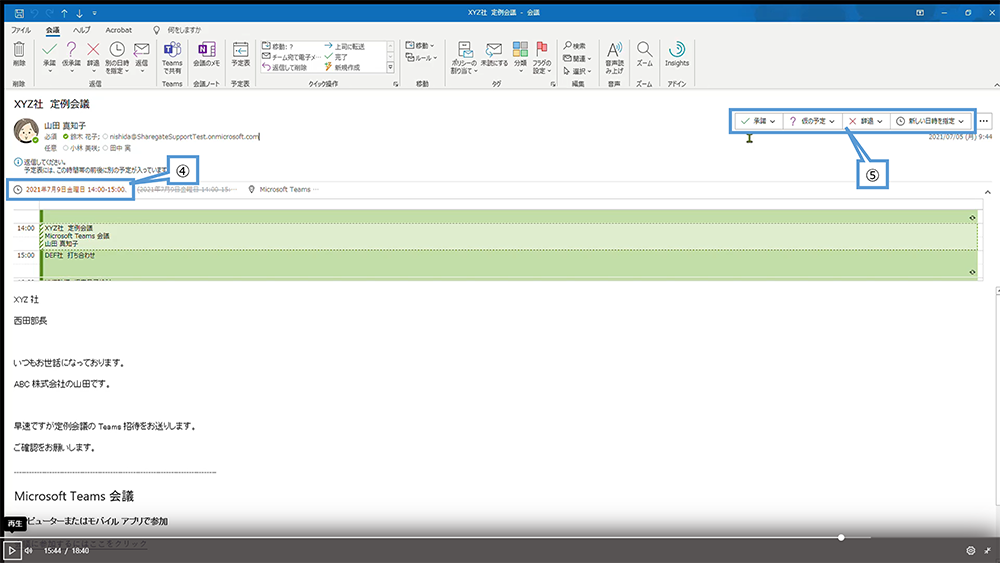The width and height of the screenshot is (1000, 563).
Task: Select the チーム宛て電子メール quick step
Action: click(291, 57)
